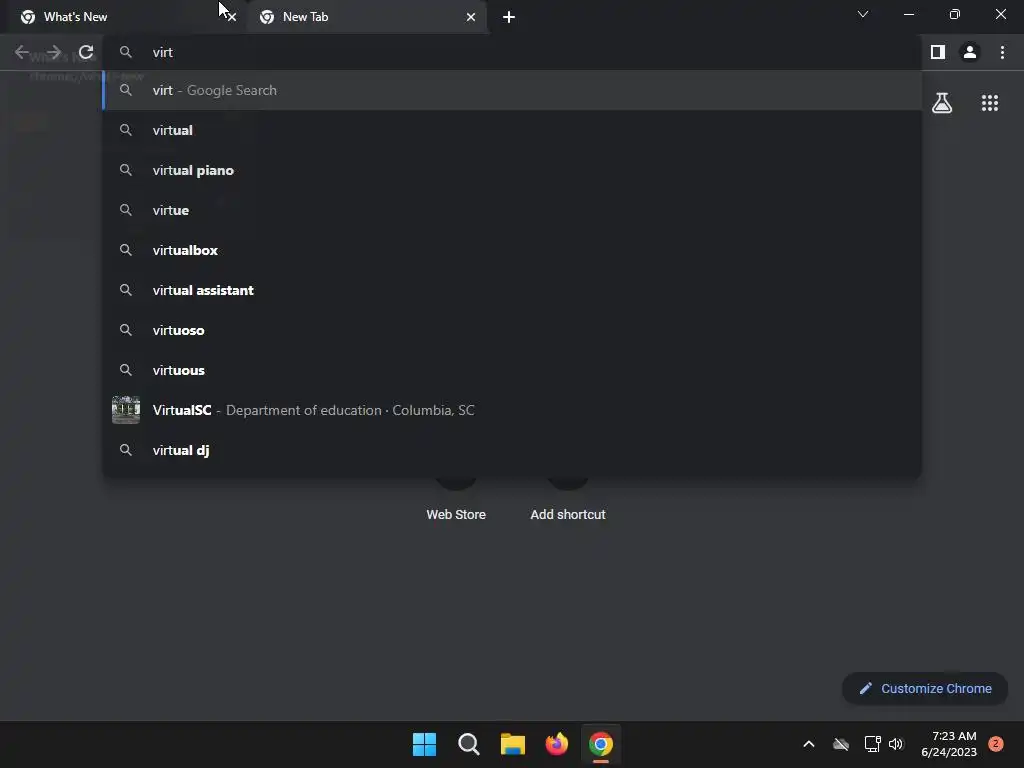The height and width of the screenshot is (768, 1024).
Task: Click the Chrome taskbar icon
Action: 601,744
